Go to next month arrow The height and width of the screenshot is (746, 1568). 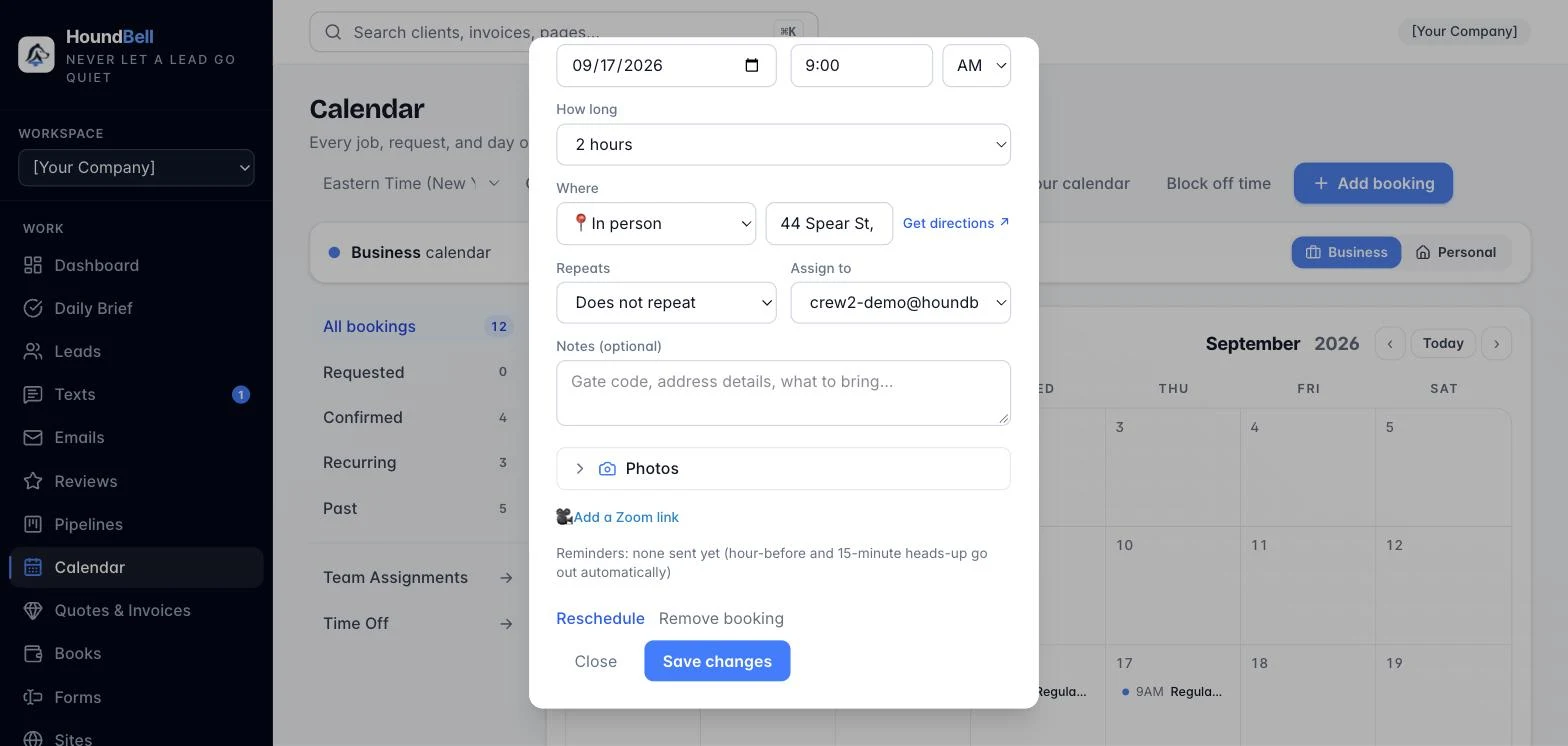(1496, 343)
